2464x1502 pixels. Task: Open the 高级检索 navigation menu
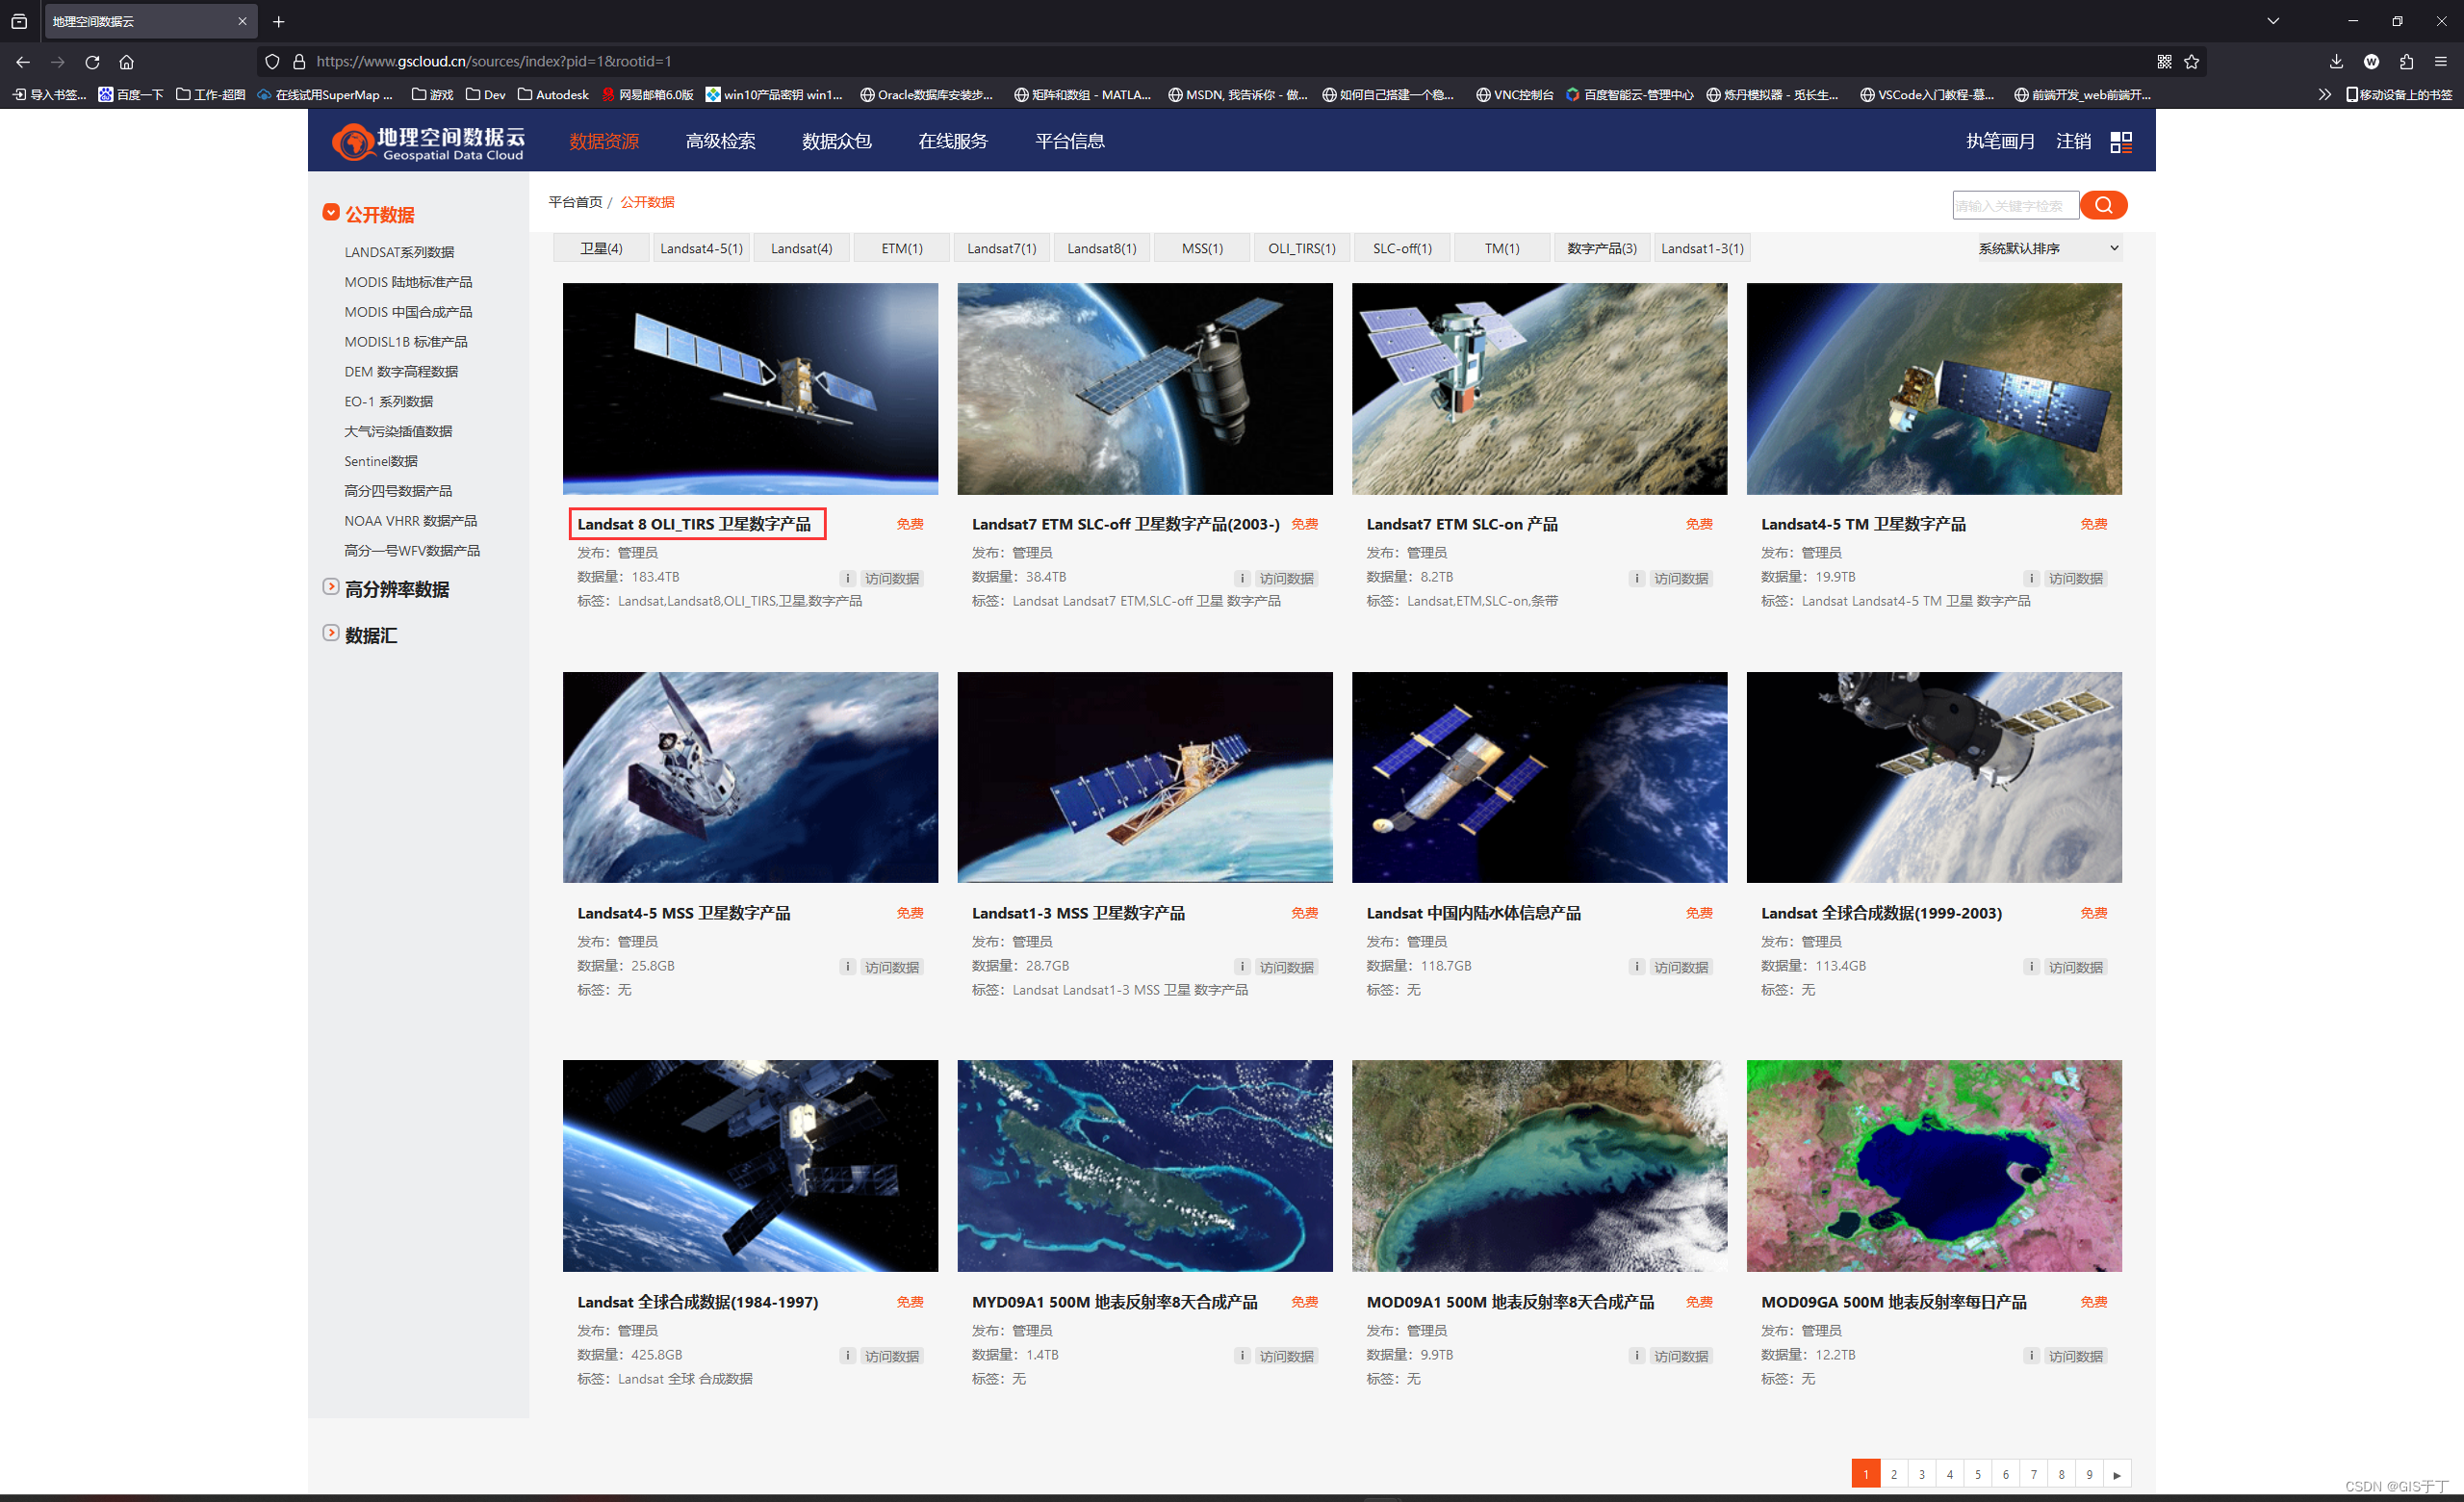pyautogui.click(x=720, y=141)
